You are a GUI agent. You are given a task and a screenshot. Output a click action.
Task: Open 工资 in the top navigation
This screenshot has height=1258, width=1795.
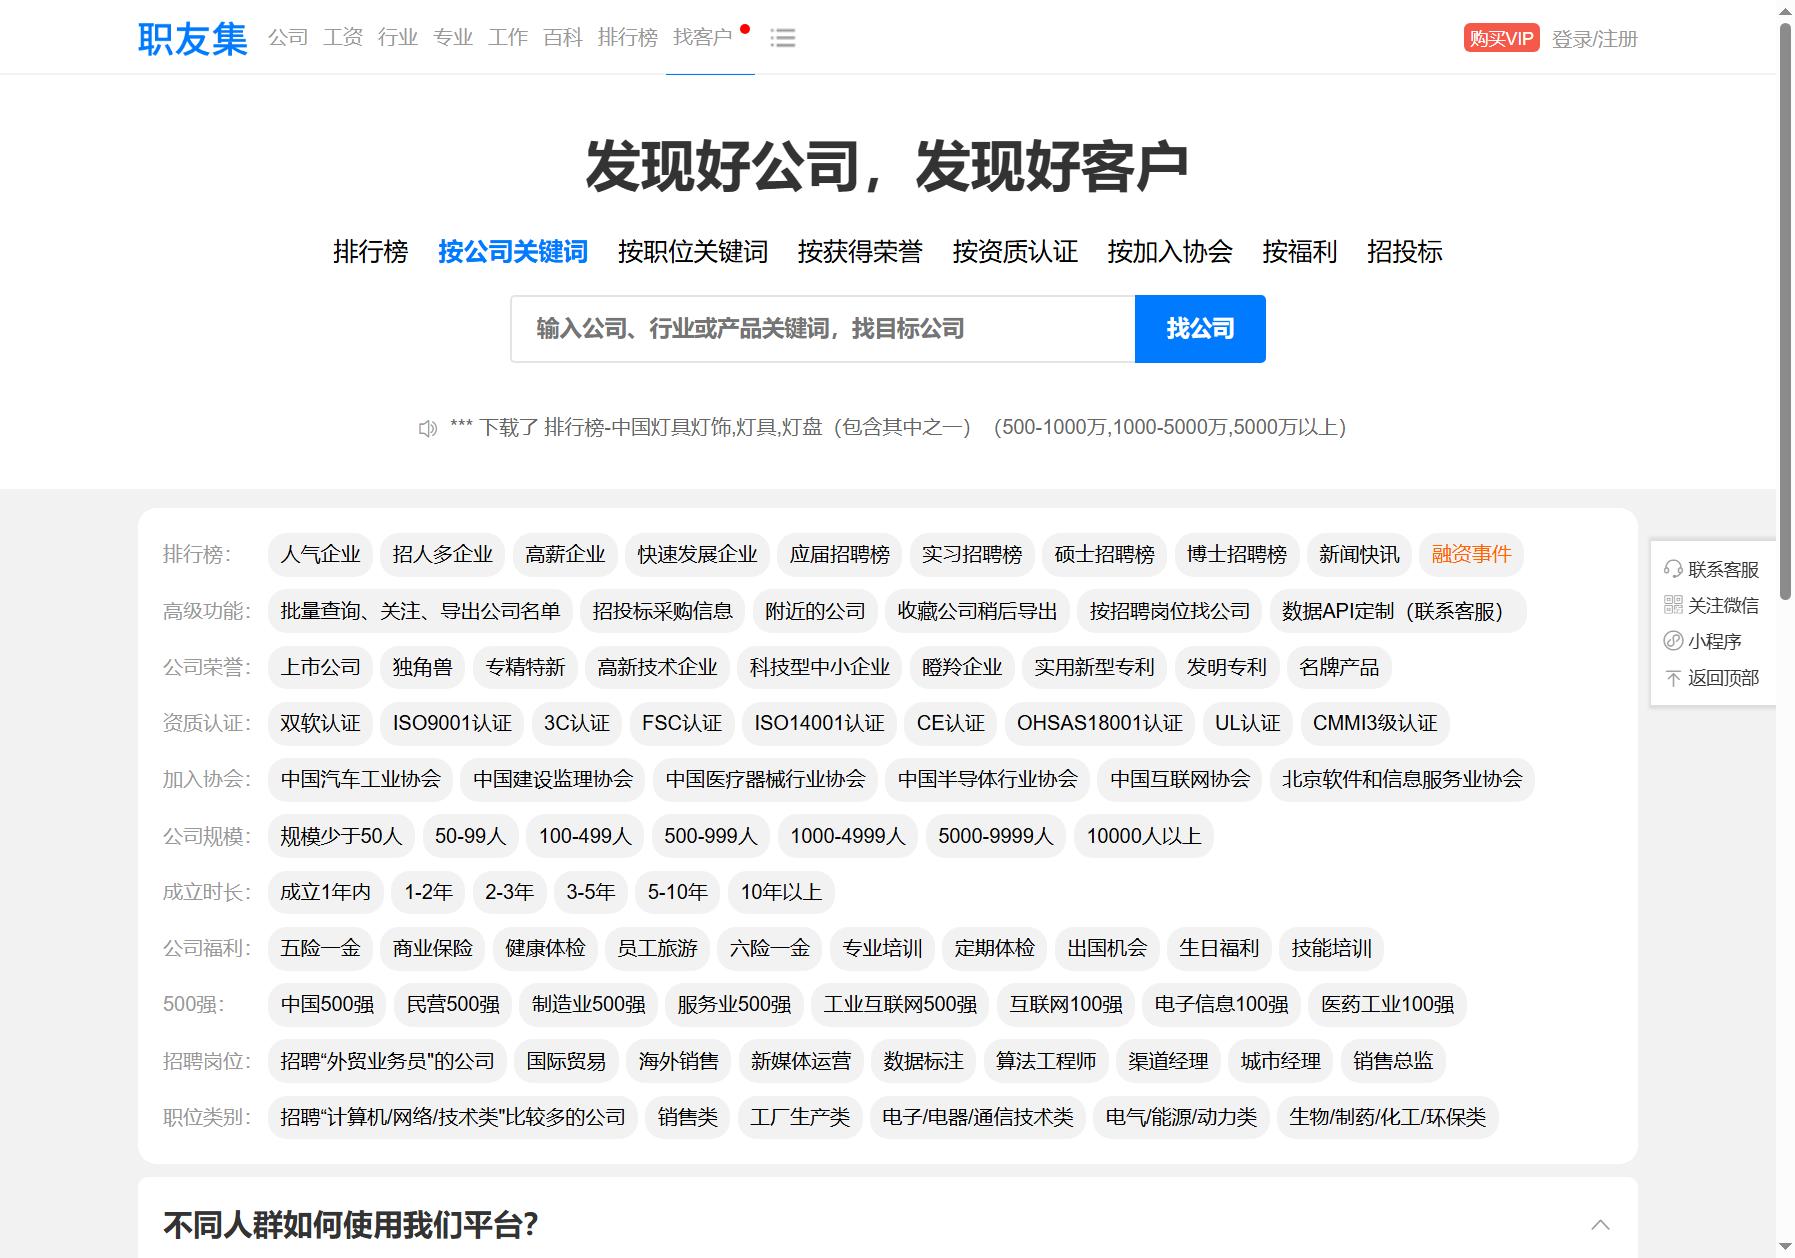coord(343,38)
